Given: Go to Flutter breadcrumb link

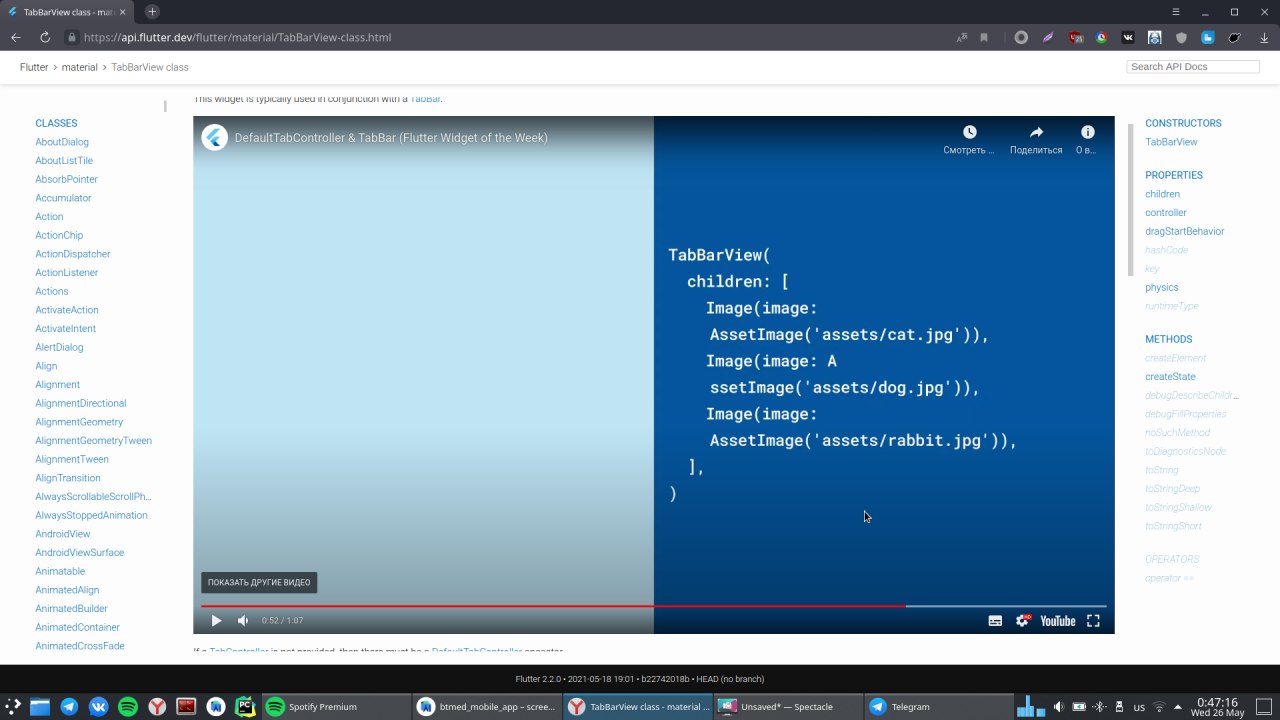Looking at the screenshot, I should point(34,67).
